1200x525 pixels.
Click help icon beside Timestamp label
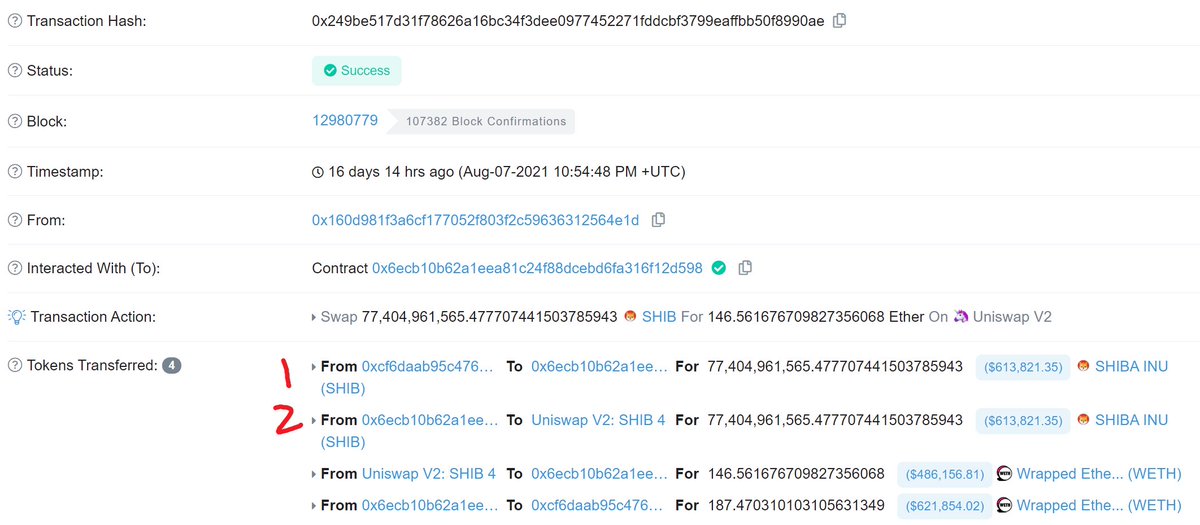(14, 171)
